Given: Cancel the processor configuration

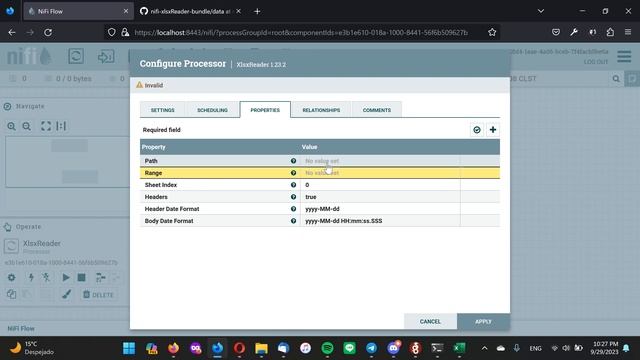Looking at the screenshot, I should [x=430, y=321].
